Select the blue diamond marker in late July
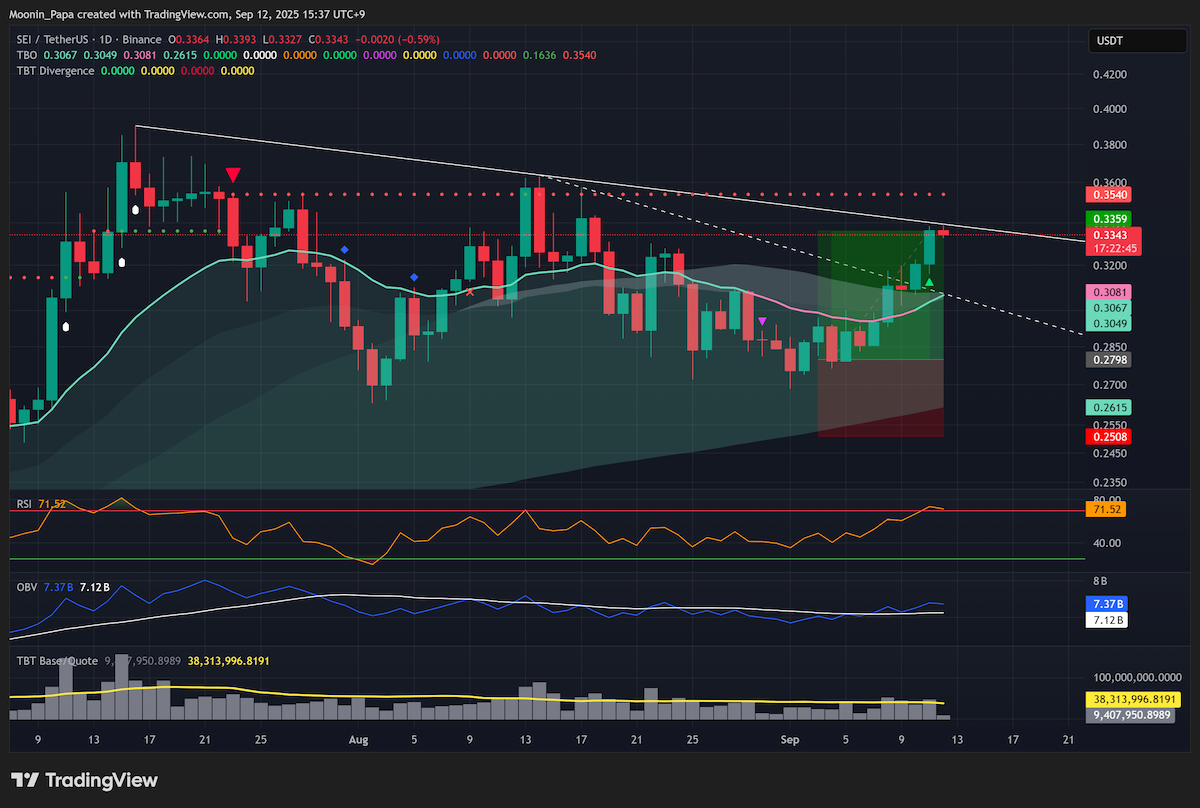This screenshot has height=808, width=1200. tap(344, 249)
